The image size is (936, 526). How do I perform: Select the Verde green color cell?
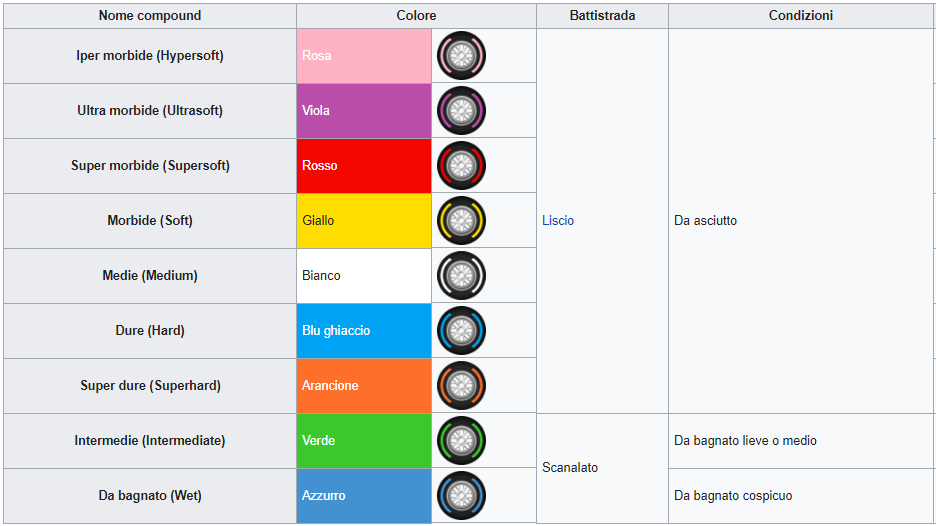(364, 441)
